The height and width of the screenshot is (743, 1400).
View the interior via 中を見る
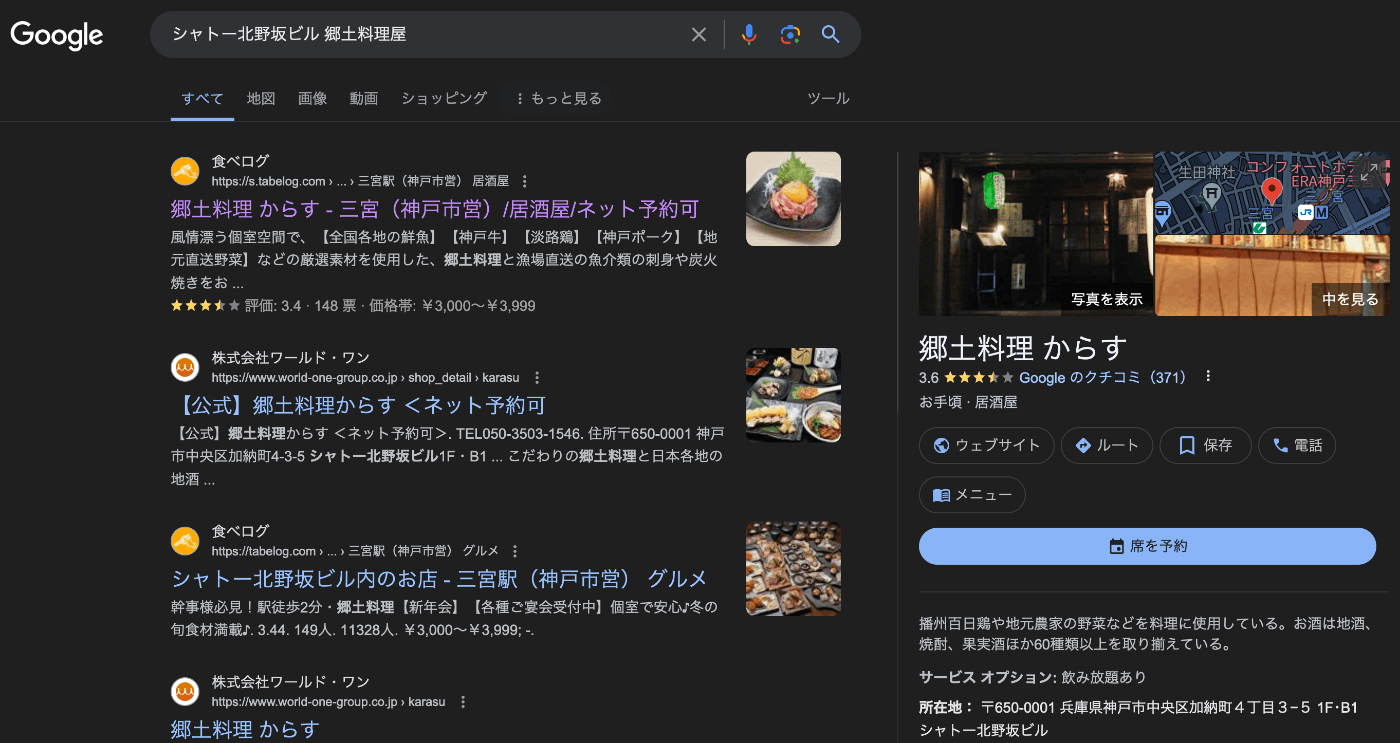[1350, 299]
